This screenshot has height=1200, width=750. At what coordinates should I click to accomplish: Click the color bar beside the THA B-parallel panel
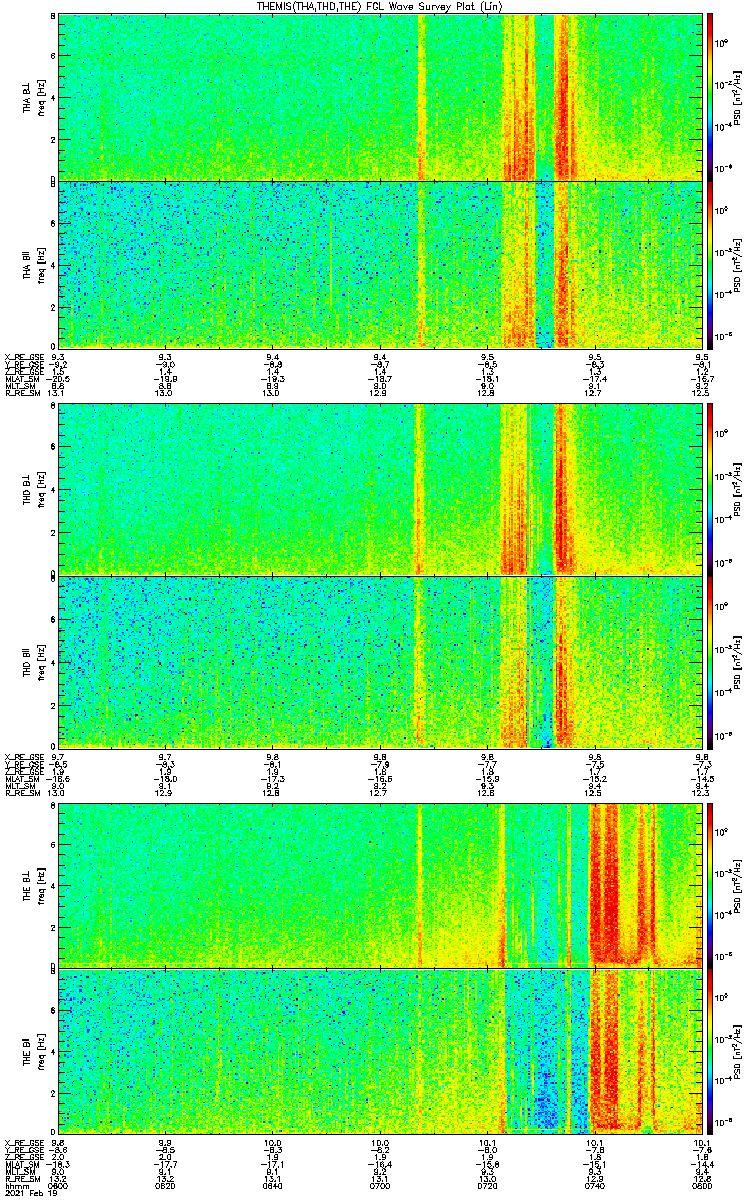coord(710,264)
